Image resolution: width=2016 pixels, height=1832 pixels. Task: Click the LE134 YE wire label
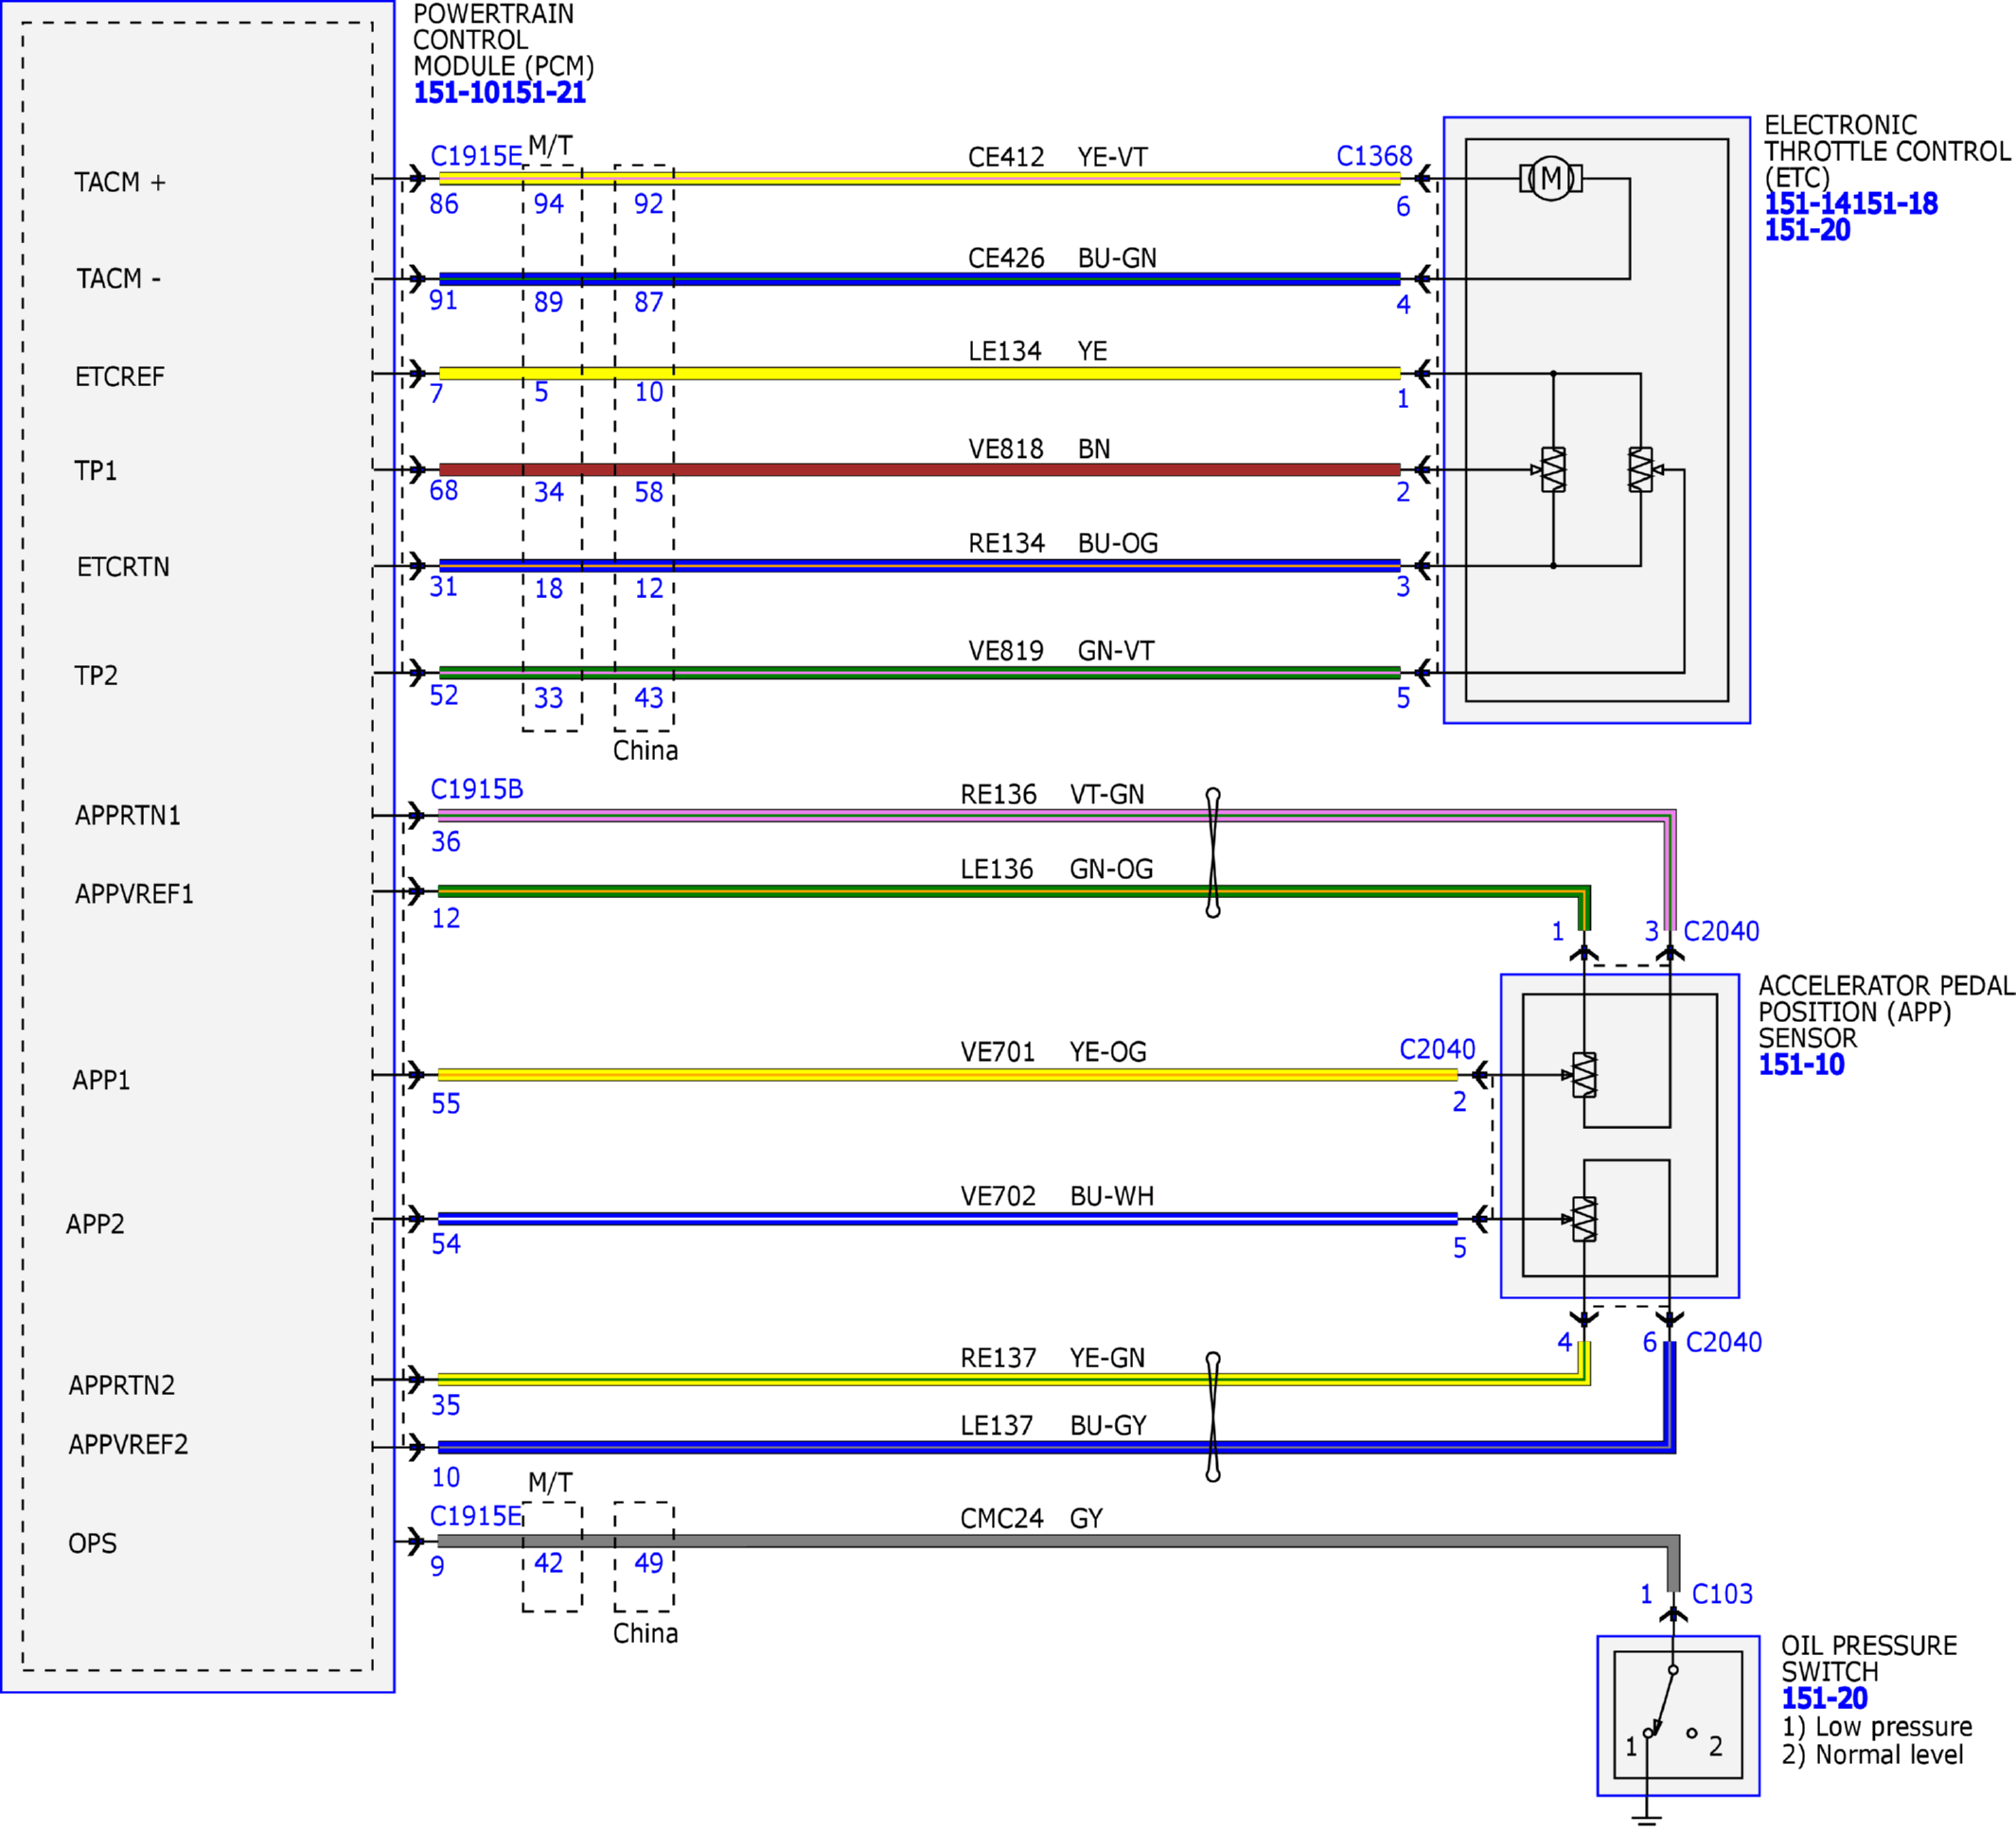coord(1037,351)
